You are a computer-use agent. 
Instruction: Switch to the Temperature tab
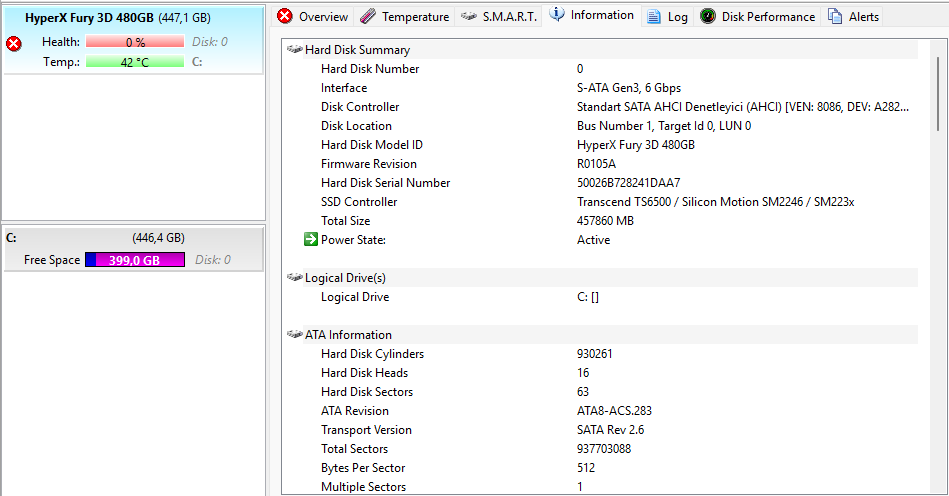click(x=404, y=16)
